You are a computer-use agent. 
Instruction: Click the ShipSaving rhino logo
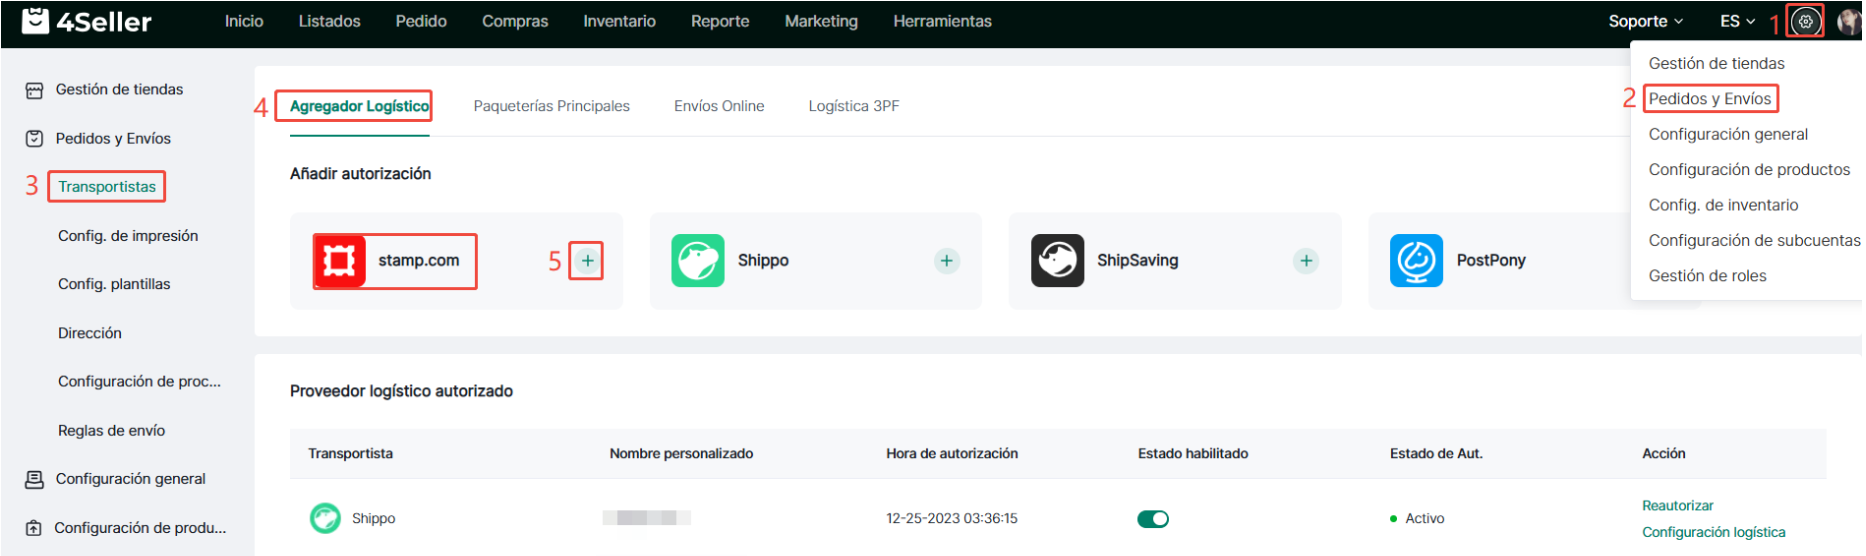1057,261
